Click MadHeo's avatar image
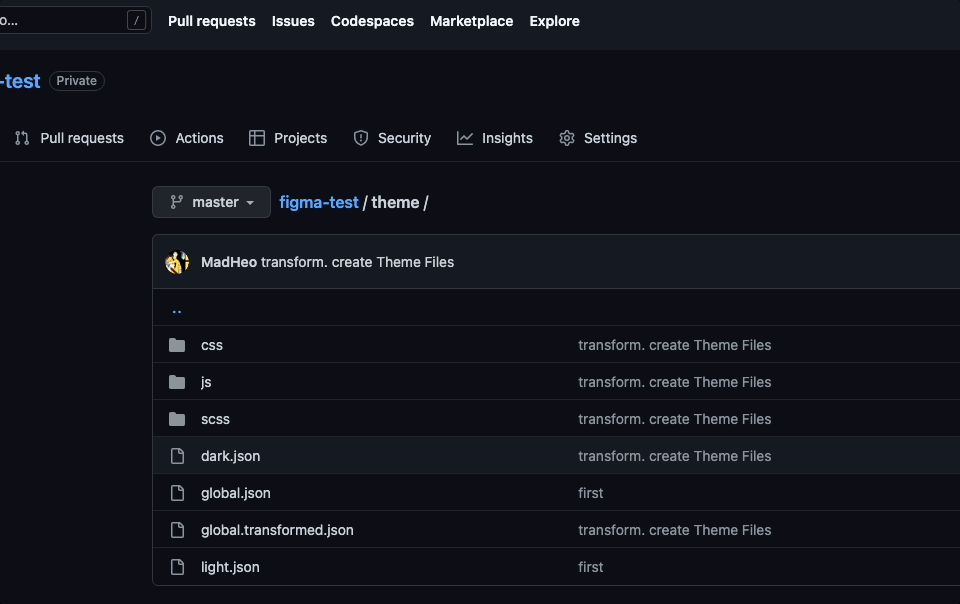This screenshot has height=604, width=960. coord(177,262)
